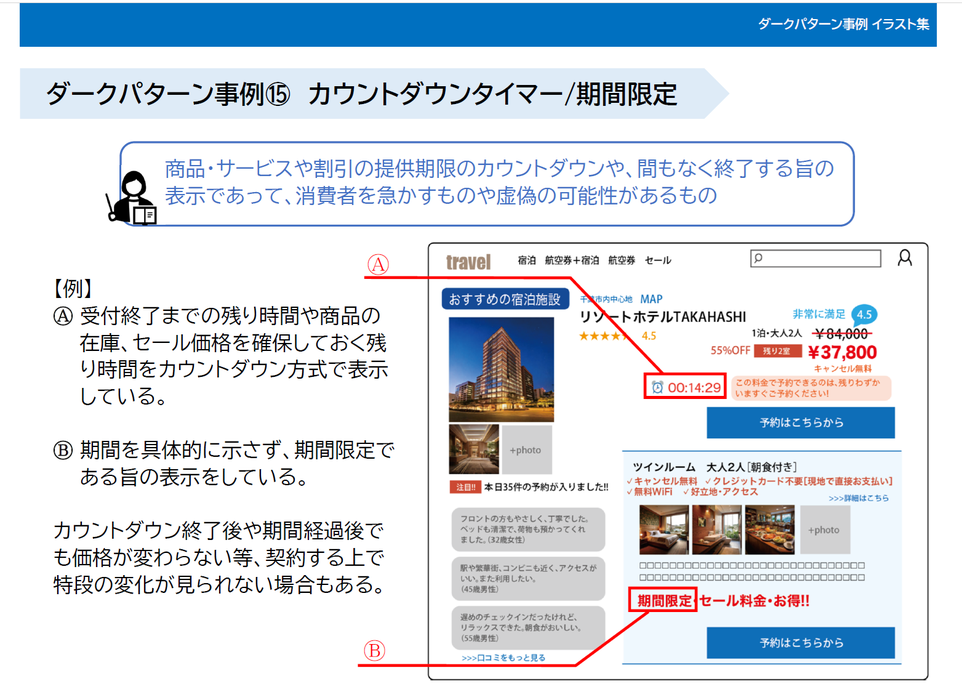The height and width of the screenshot is (689, 962).
Task: Click the twin room bed photo thumbnail
Action: tap(664, 530)
